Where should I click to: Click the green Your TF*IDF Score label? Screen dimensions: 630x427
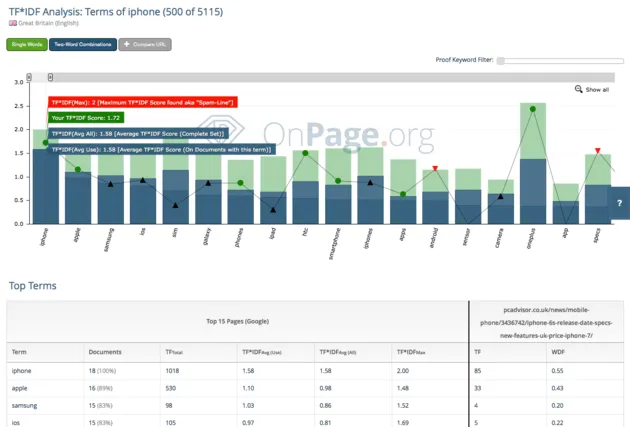pos(86,118)
